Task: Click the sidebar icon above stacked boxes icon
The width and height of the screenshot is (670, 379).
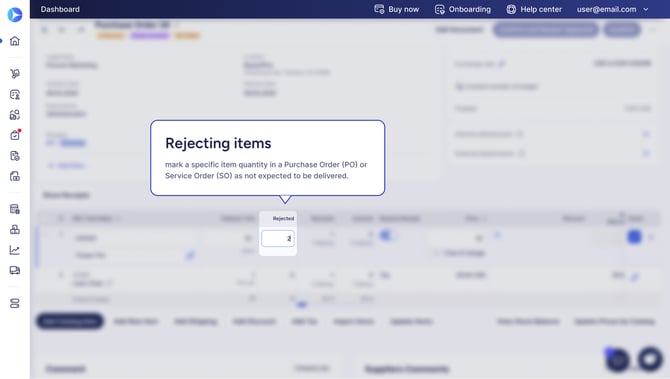Action: (x=15, y=209)
